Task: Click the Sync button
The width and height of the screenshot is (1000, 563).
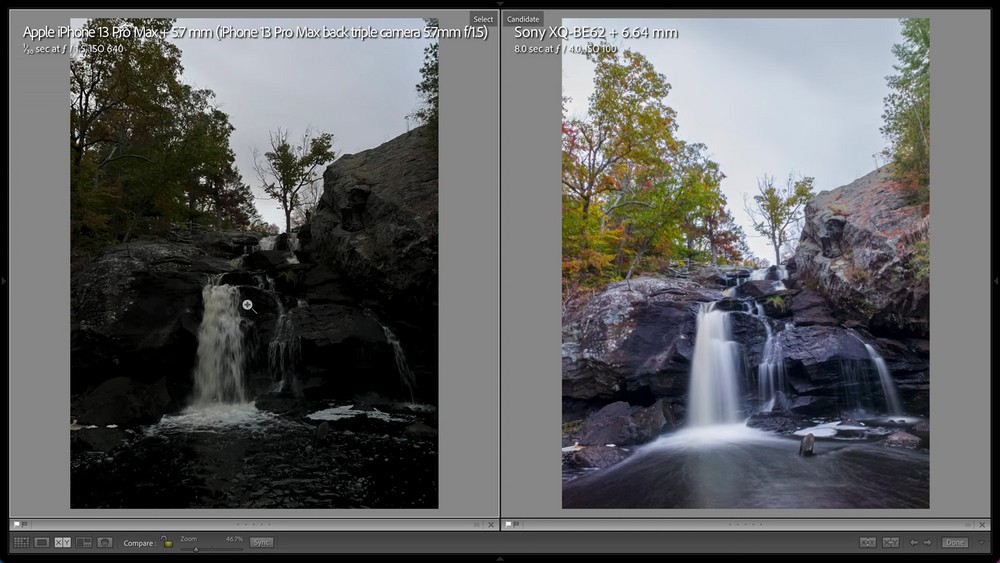Action: click(261, 542)
